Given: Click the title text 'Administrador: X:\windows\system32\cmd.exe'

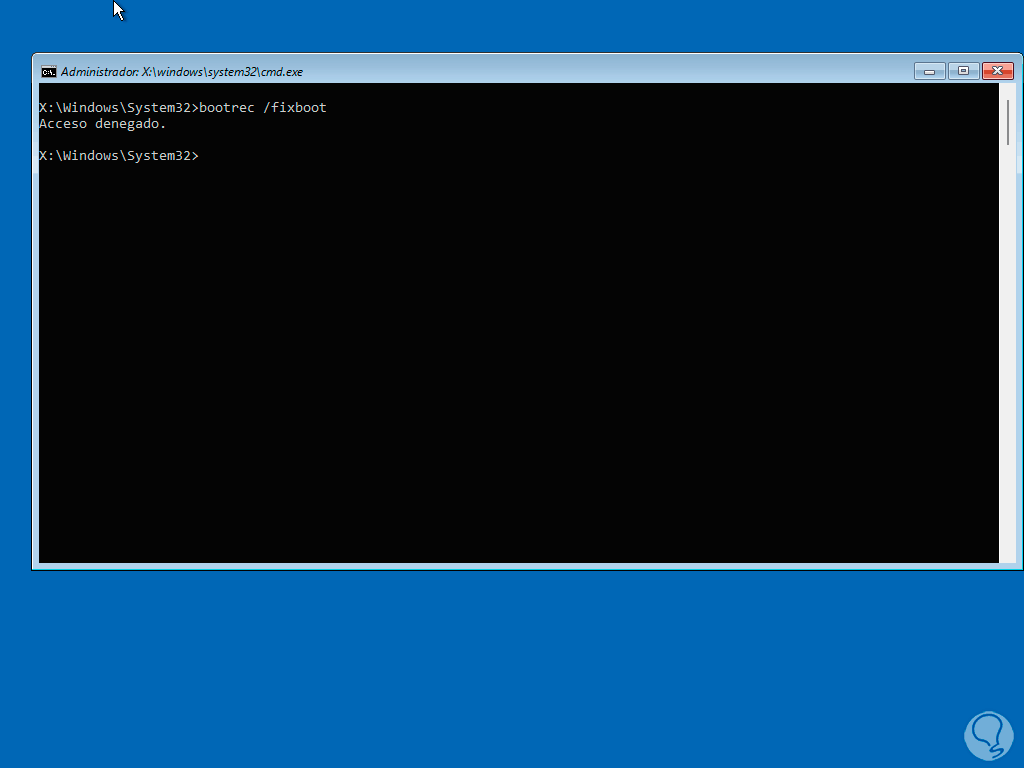Looking at the screenshot, I should click(x=182, y=72).
